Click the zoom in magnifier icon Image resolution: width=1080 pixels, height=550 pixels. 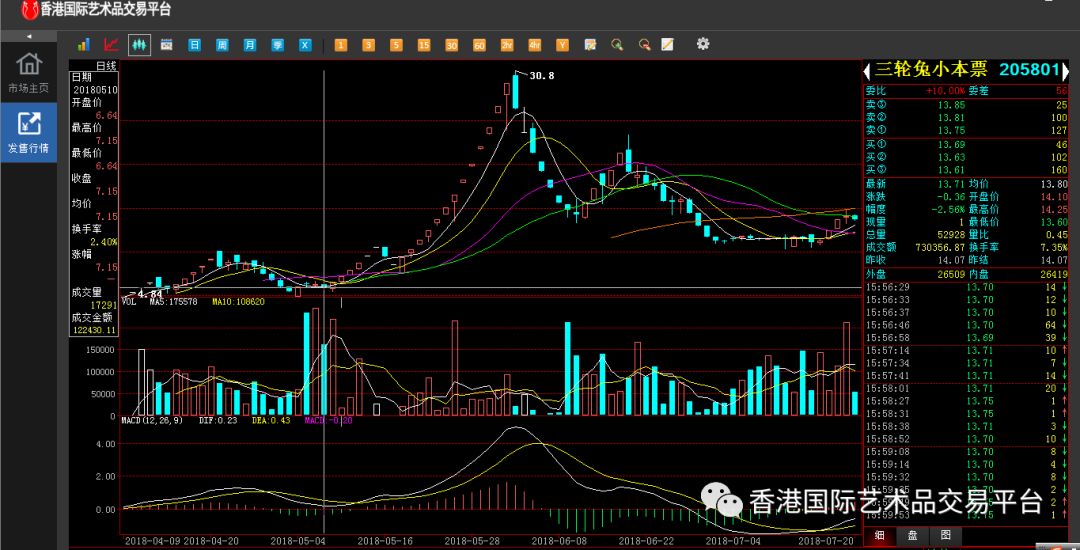point(617,45)
